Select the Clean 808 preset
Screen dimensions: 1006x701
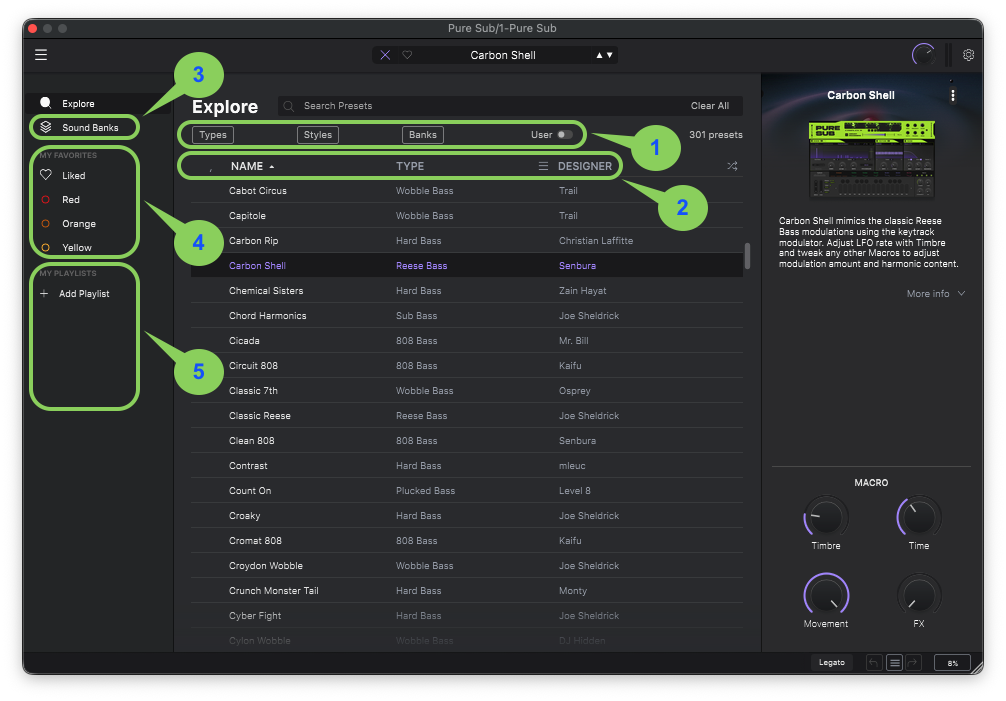(466, 441)
